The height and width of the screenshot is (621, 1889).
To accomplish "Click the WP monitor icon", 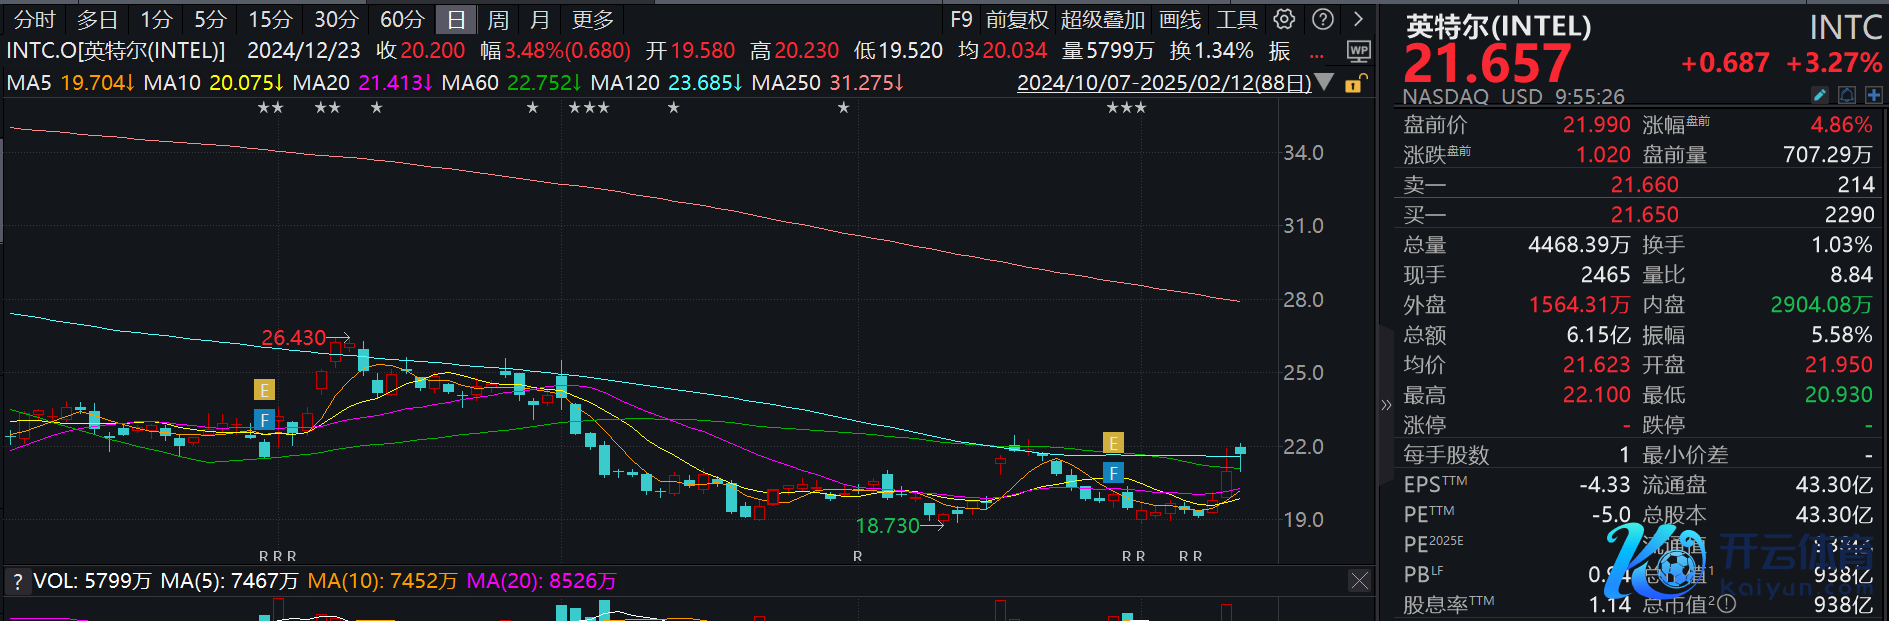I will 1358,51.
